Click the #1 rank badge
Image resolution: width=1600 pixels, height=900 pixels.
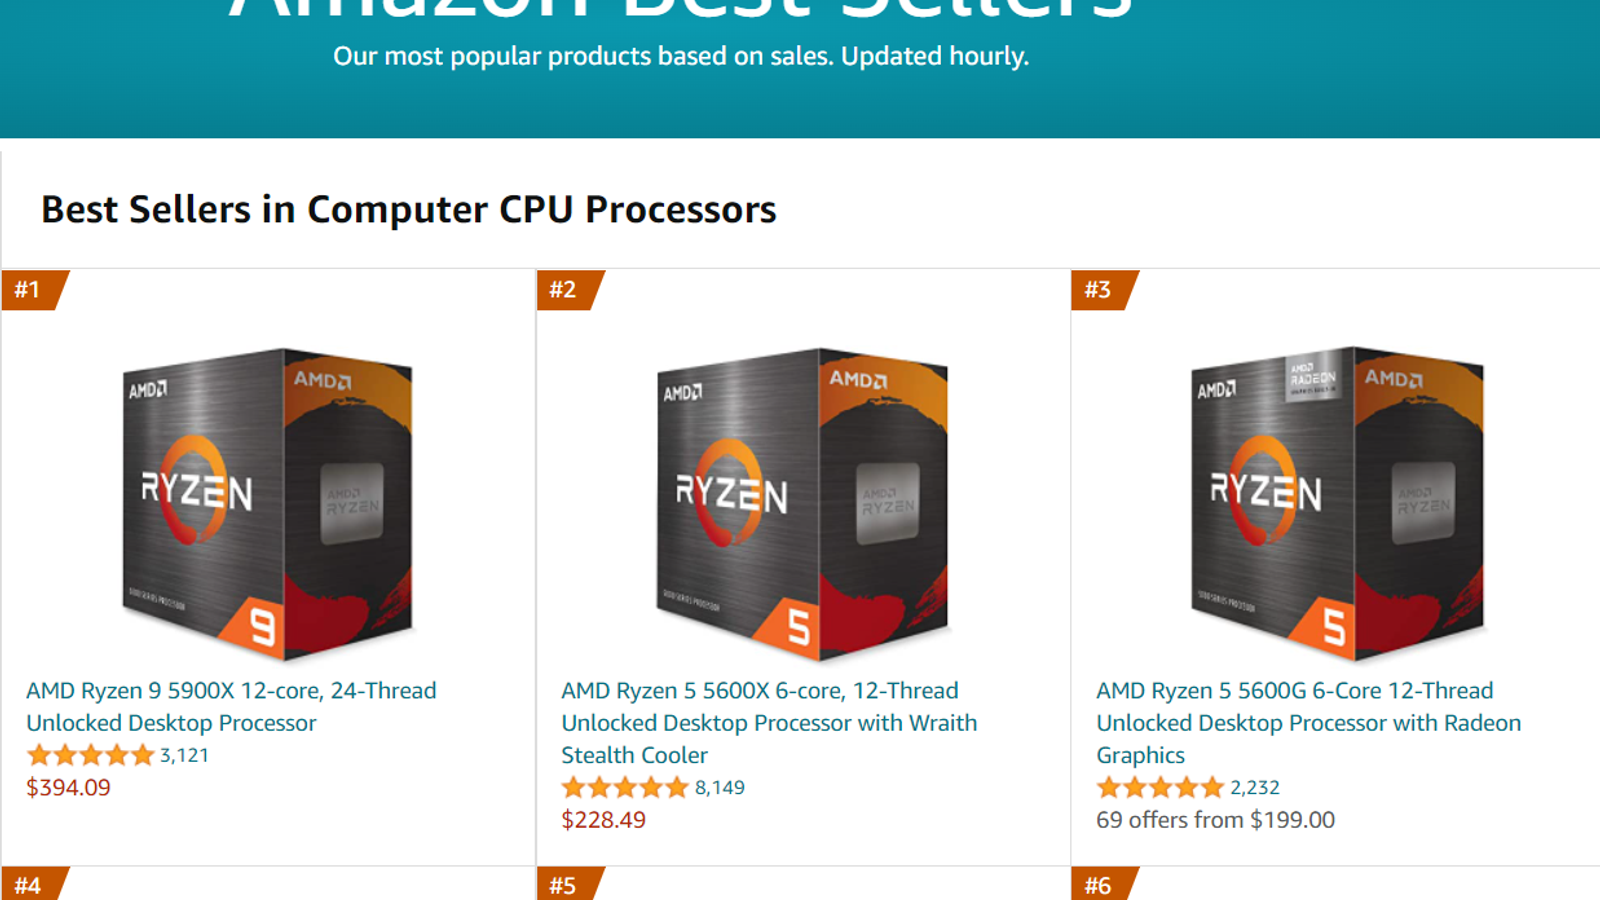pos(28,290)
